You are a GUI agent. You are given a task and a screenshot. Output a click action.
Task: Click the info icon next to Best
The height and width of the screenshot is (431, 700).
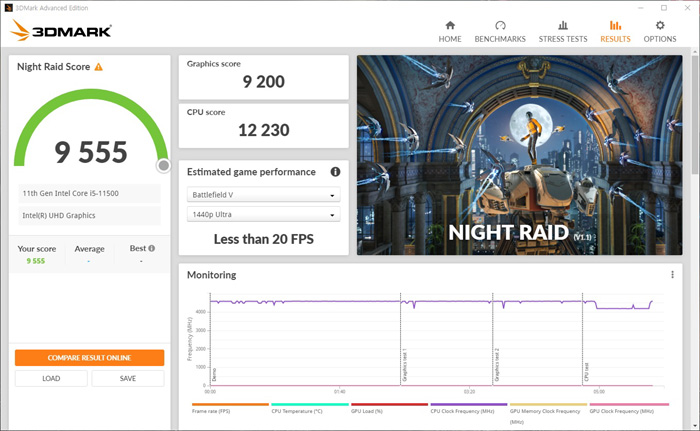tap(152, 248)
